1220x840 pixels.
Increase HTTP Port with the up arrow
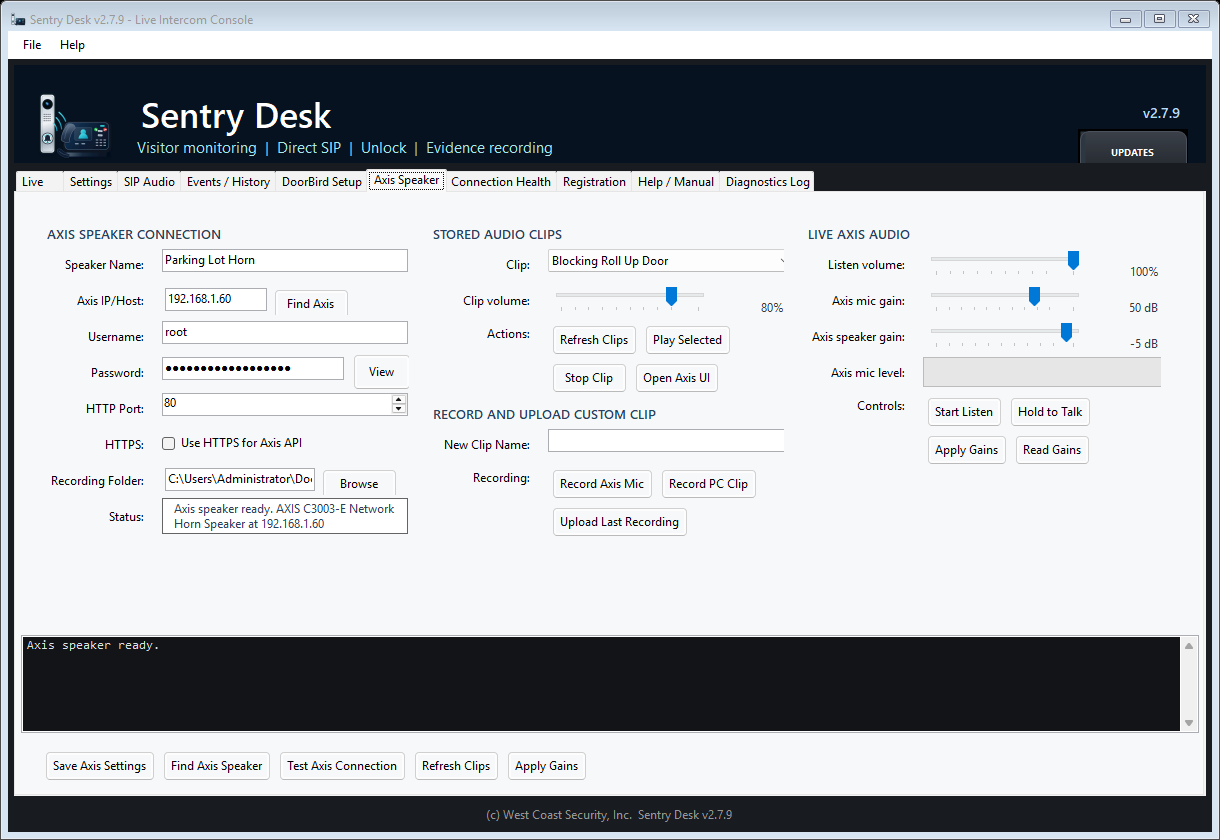[399, 399]
